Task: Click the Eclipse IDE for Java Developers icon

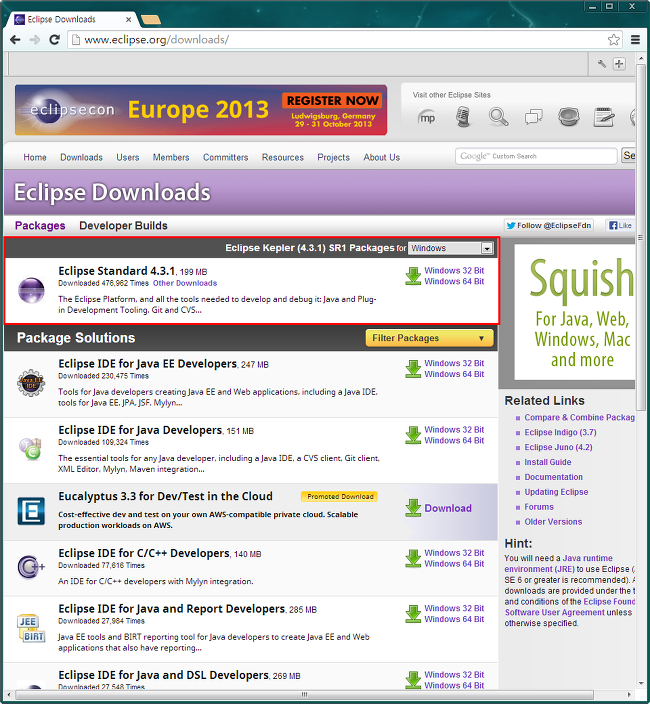Action: 31,449
